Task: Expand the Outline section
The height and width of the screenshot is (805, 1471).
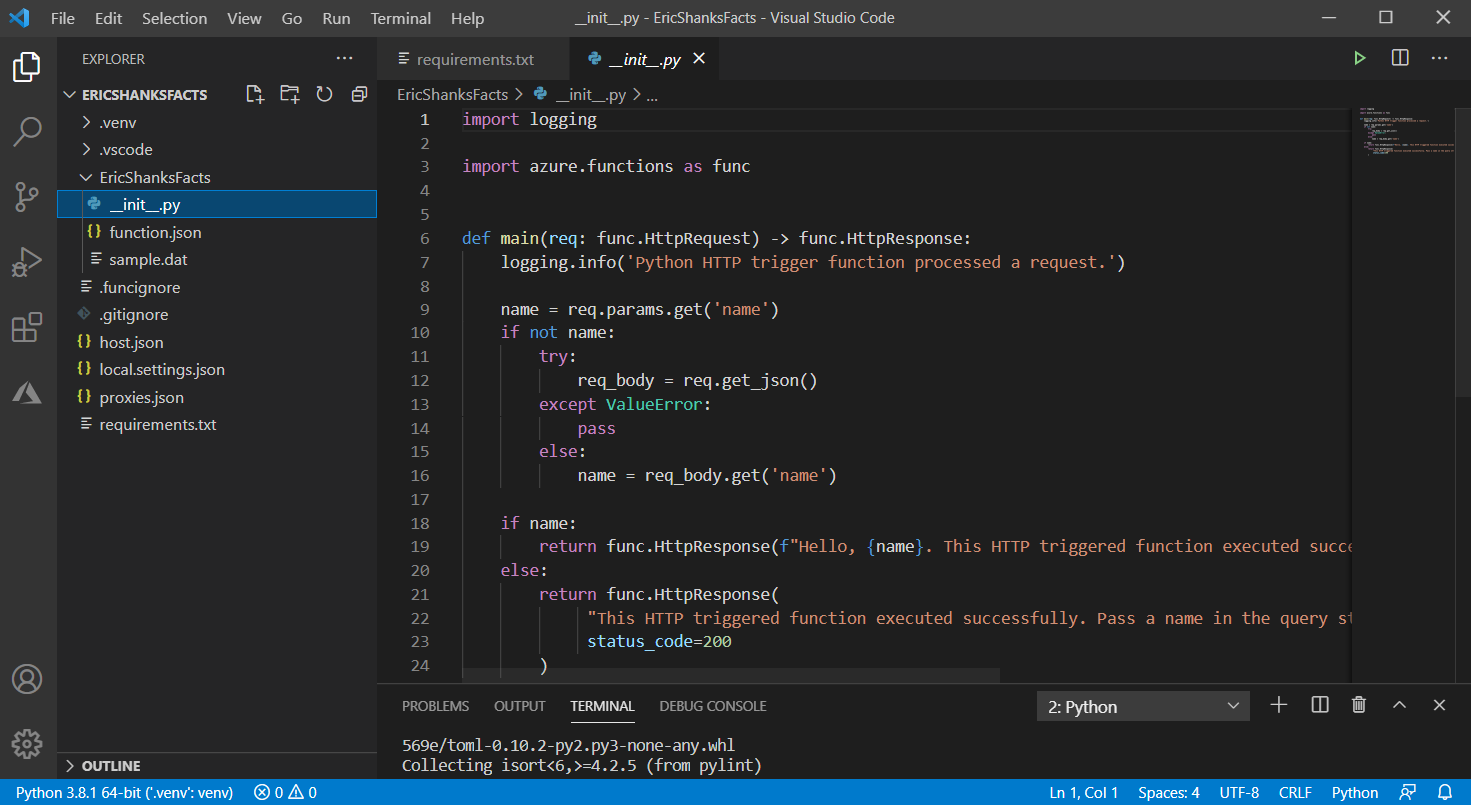Action: click(110, 766)
